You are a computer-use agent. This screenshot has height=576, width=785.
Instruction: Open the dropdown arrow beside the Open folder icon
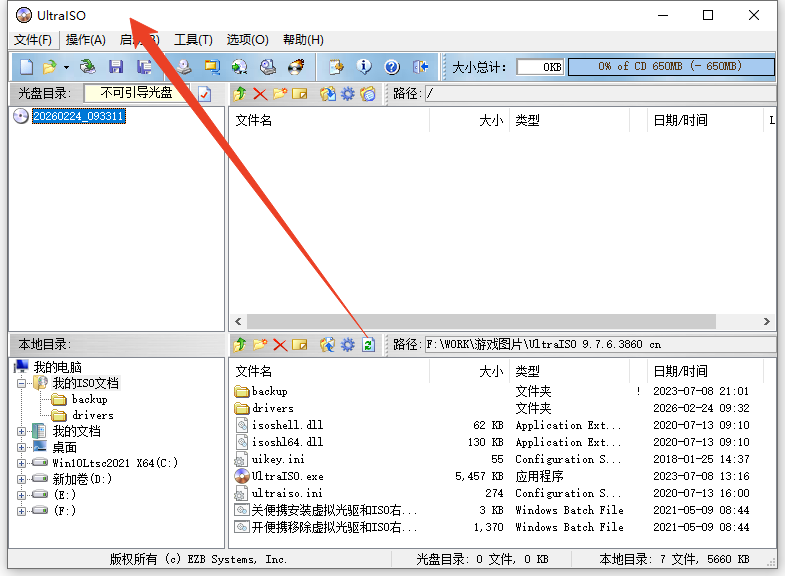pyautogui.click(x=66, y=67)
